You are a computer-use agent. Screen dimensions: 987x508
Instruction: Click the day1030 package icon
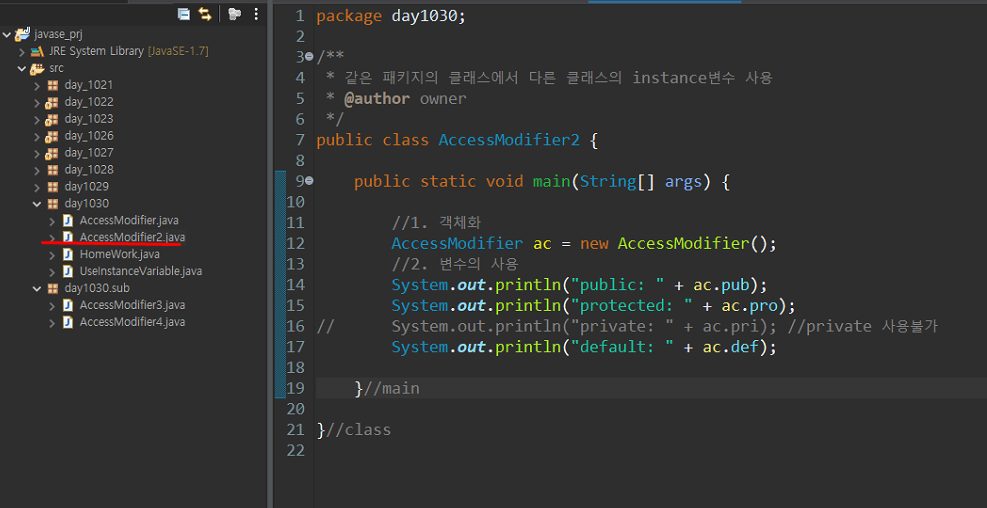tap(53, 203)
